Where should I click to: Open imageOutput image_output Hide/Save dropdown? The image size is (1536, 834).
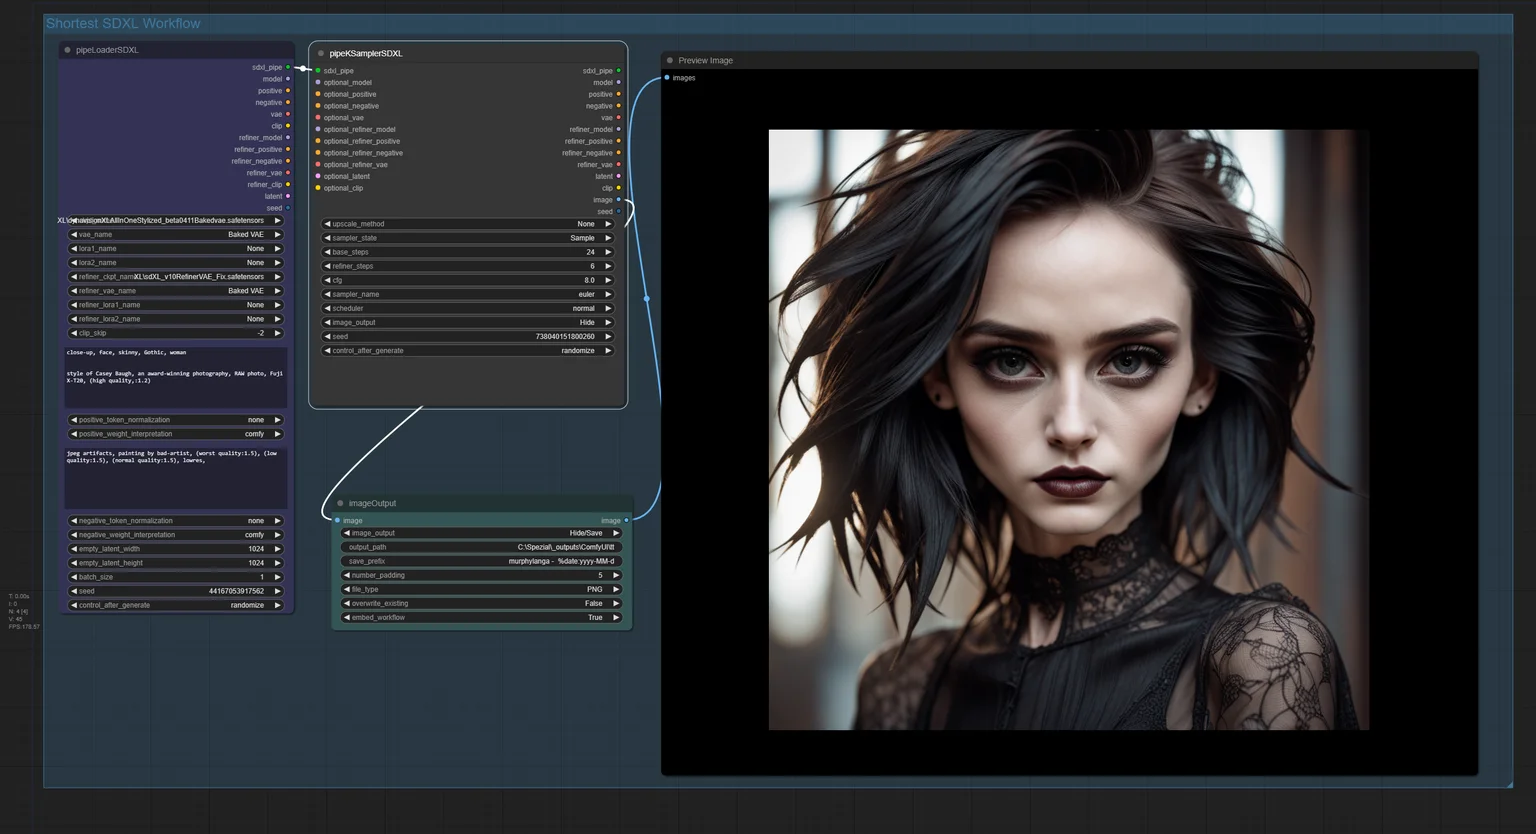point(482,533)
